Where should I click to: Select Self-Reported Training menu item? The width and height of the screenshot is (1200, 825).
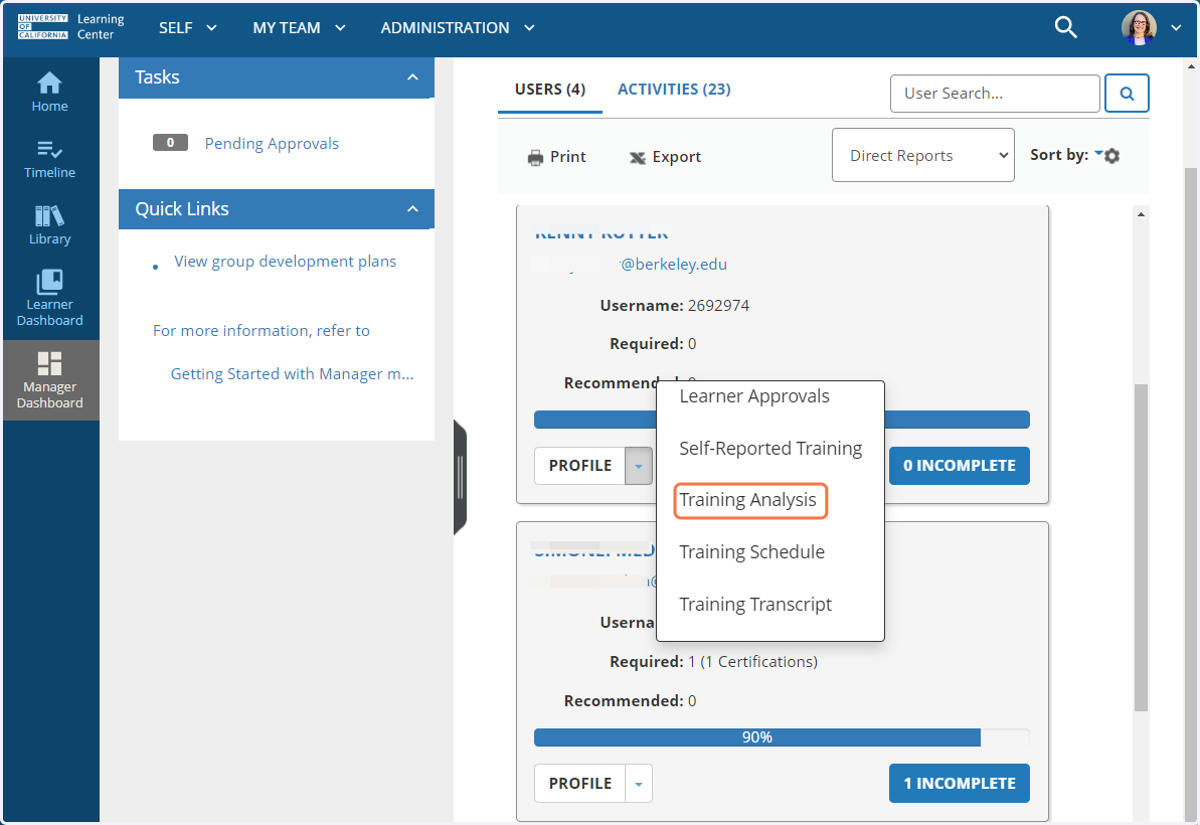click(x=771, y=448)
